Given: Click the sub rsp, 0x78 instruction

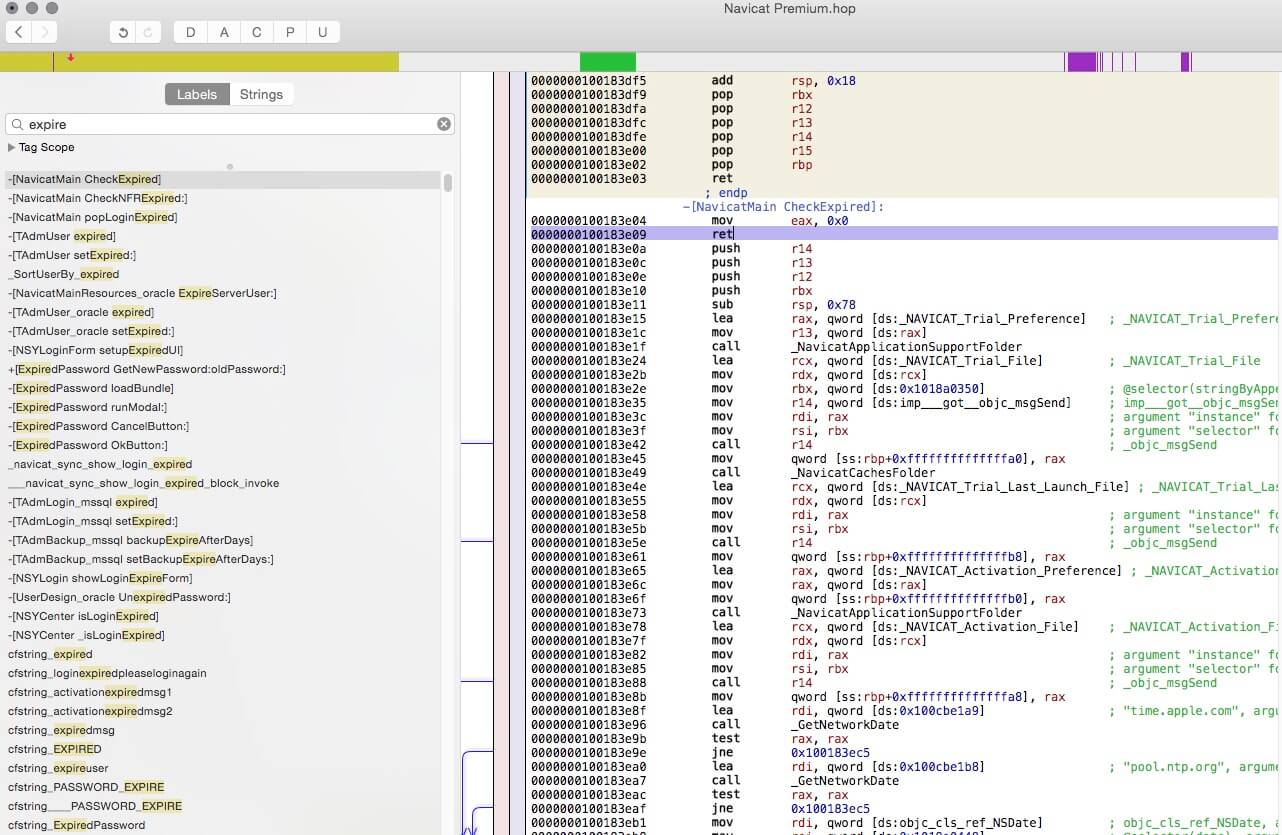Looking at the screenshot, I should [x=783, y=305].
